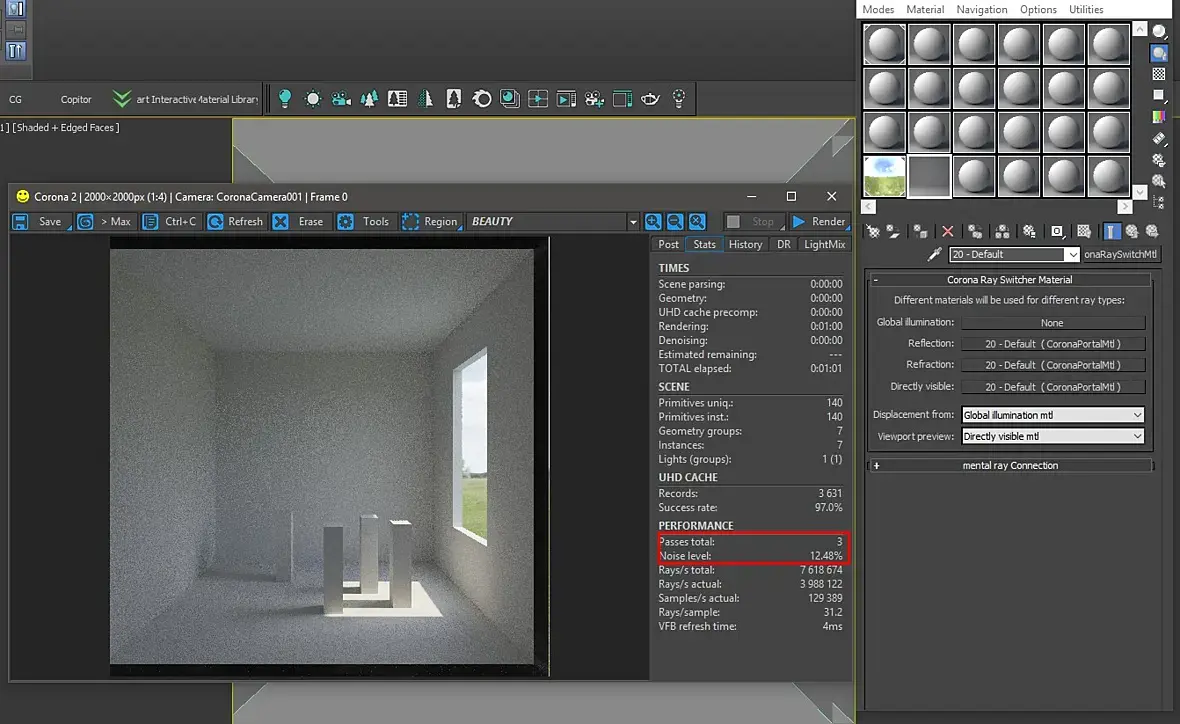Collapse the Corona Ray Switcher Material rollout
Screen dimensions: 1180x724
(1010, 279)
